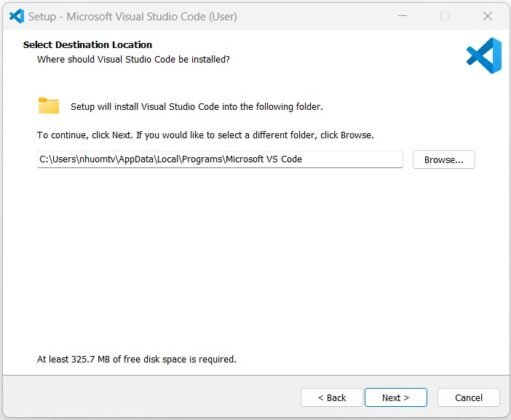Click 'nhuomtv' in the destination path field

tap(98, 159)
